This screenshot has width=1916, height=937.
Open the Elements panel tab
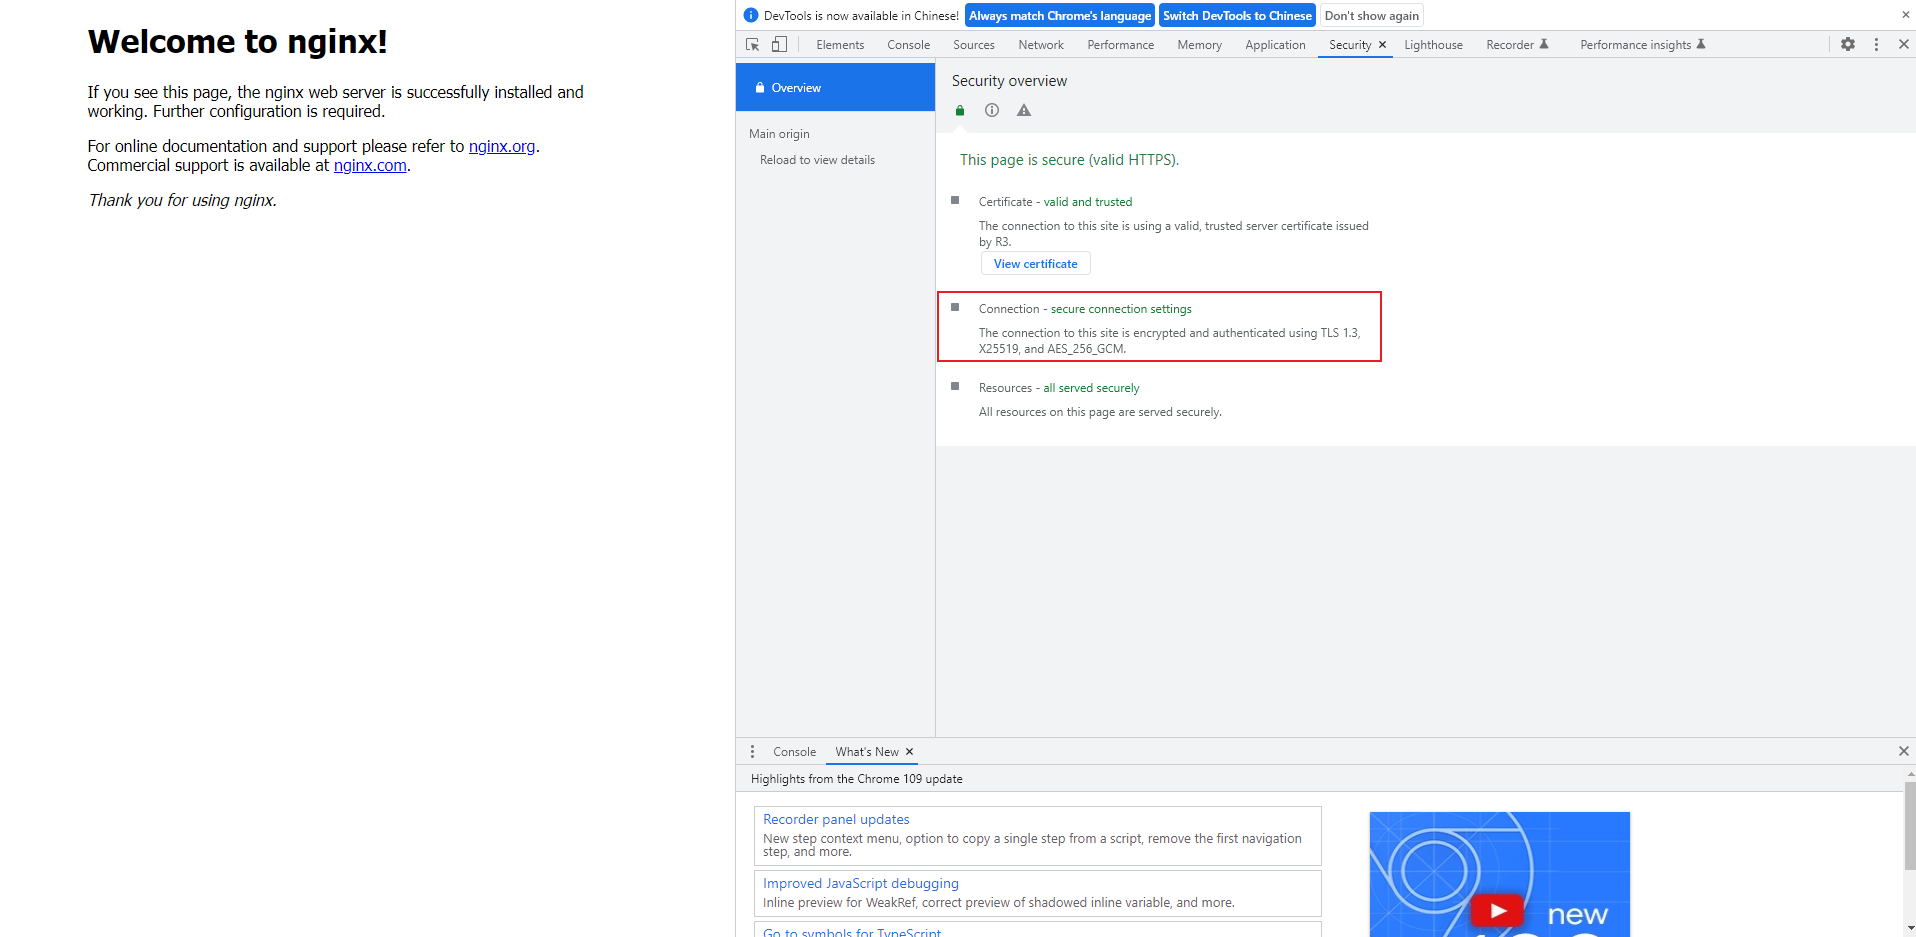pos(839,45)
